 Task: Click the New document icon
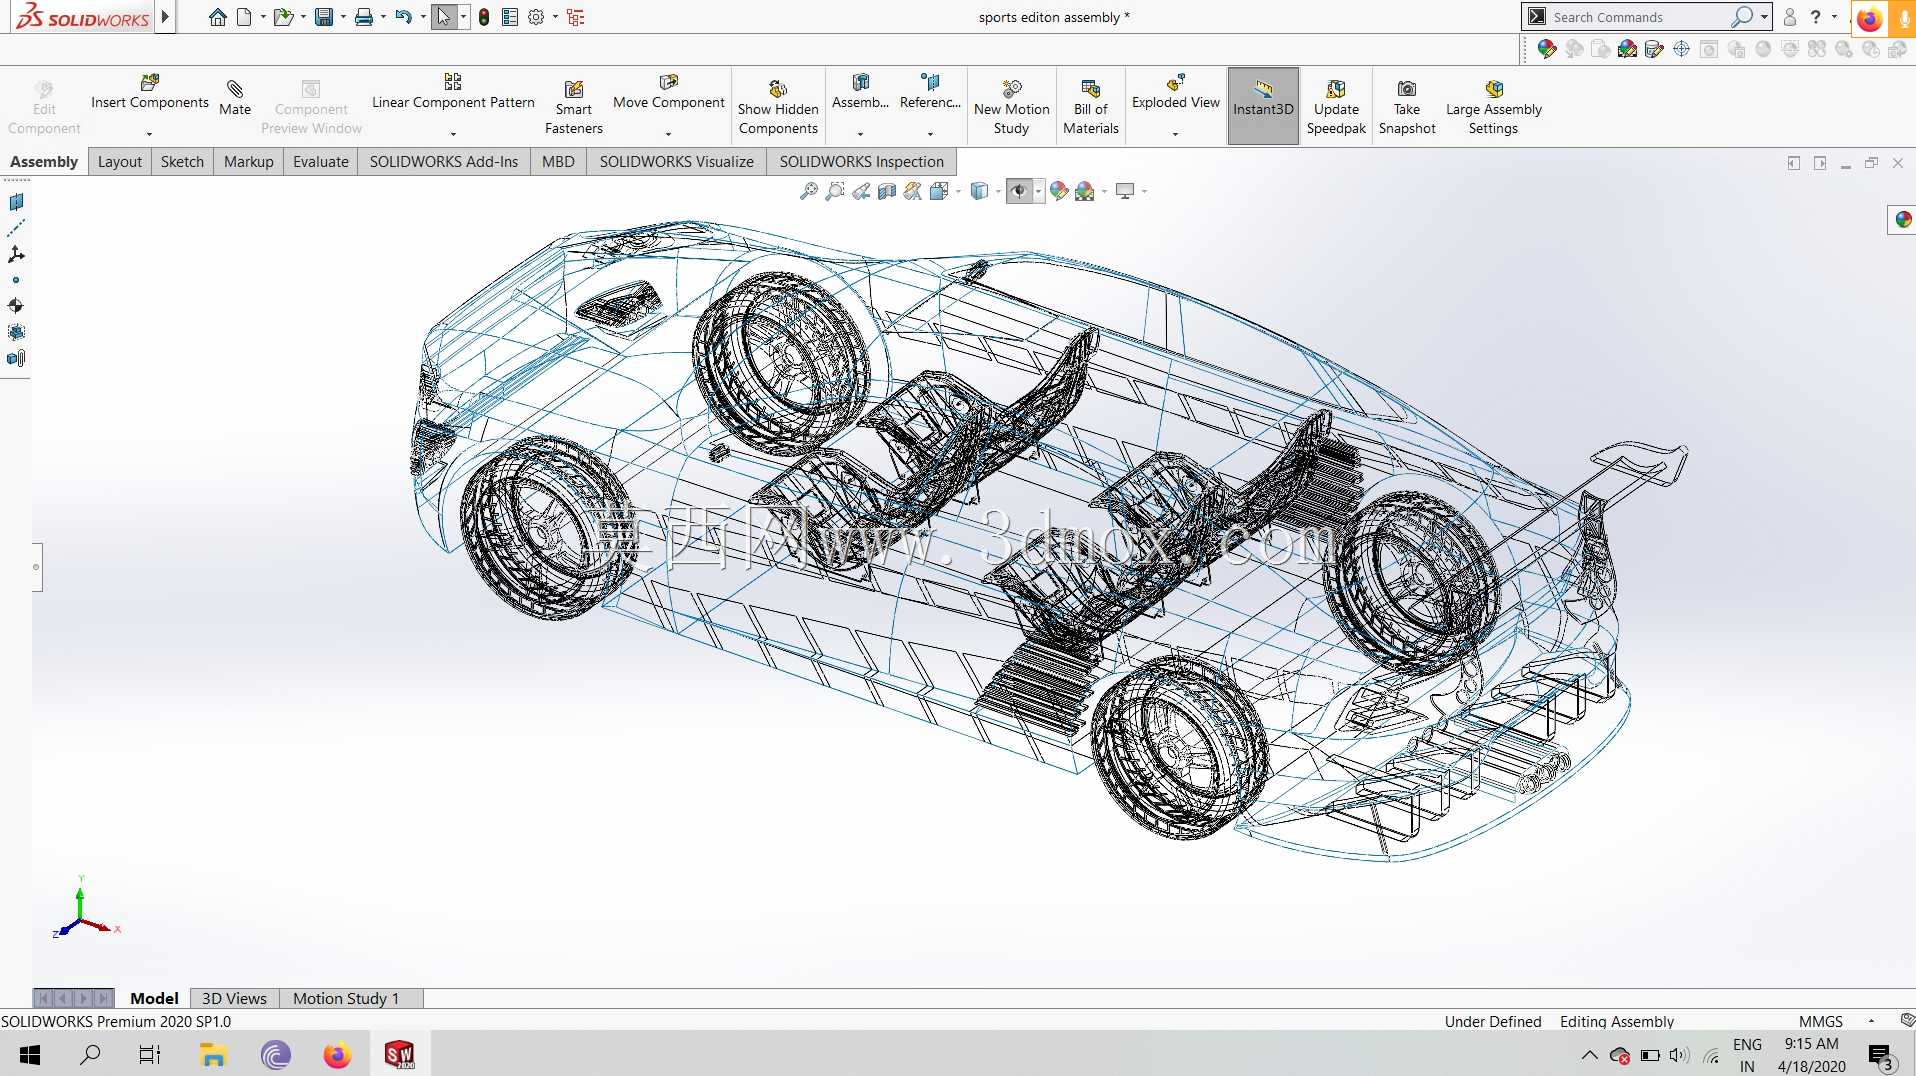click(x=244, y=17)
